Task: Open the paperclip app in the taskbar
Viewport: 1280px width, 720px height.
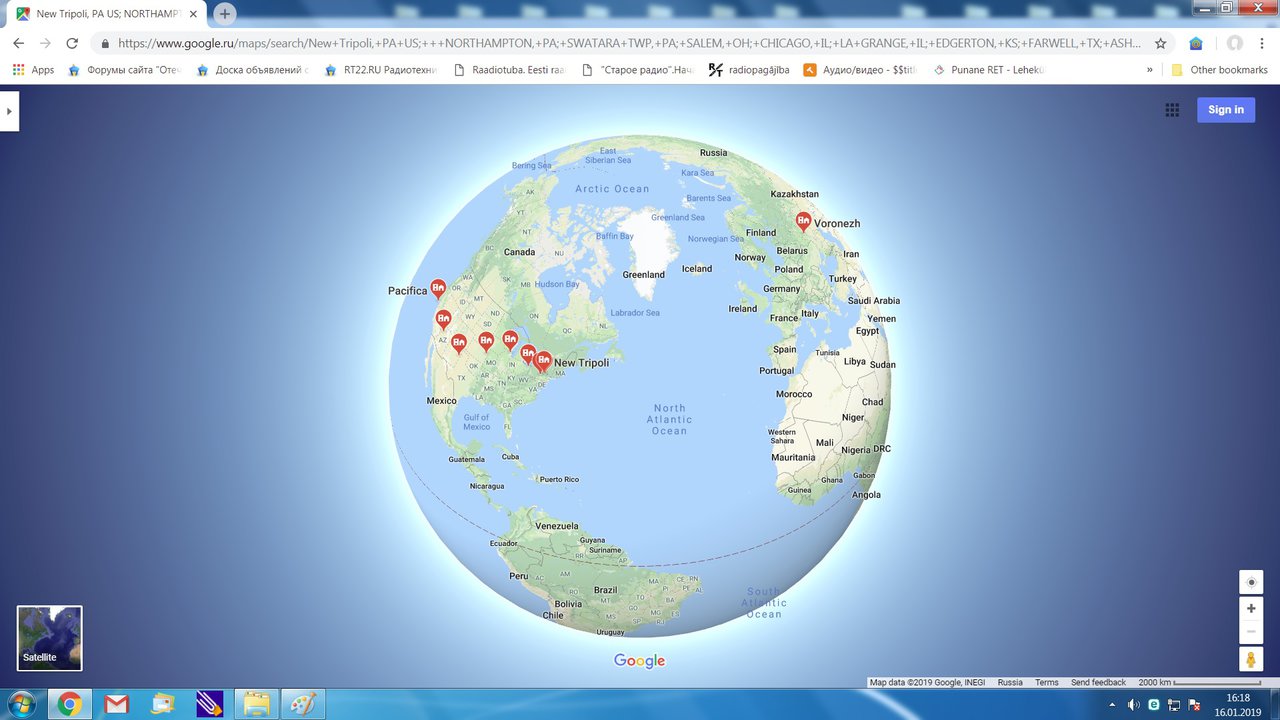Action: [210, 704]
